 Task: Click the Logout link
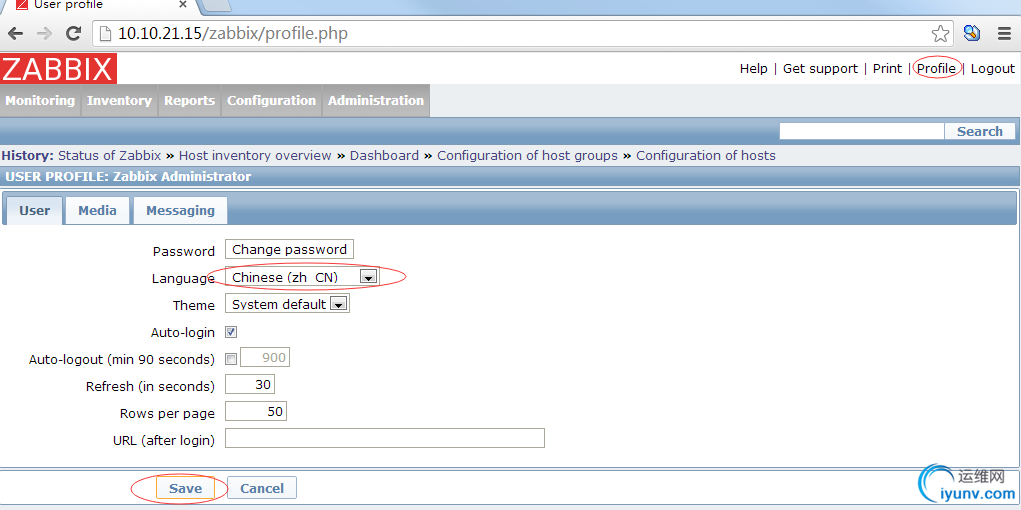[992, 69]
